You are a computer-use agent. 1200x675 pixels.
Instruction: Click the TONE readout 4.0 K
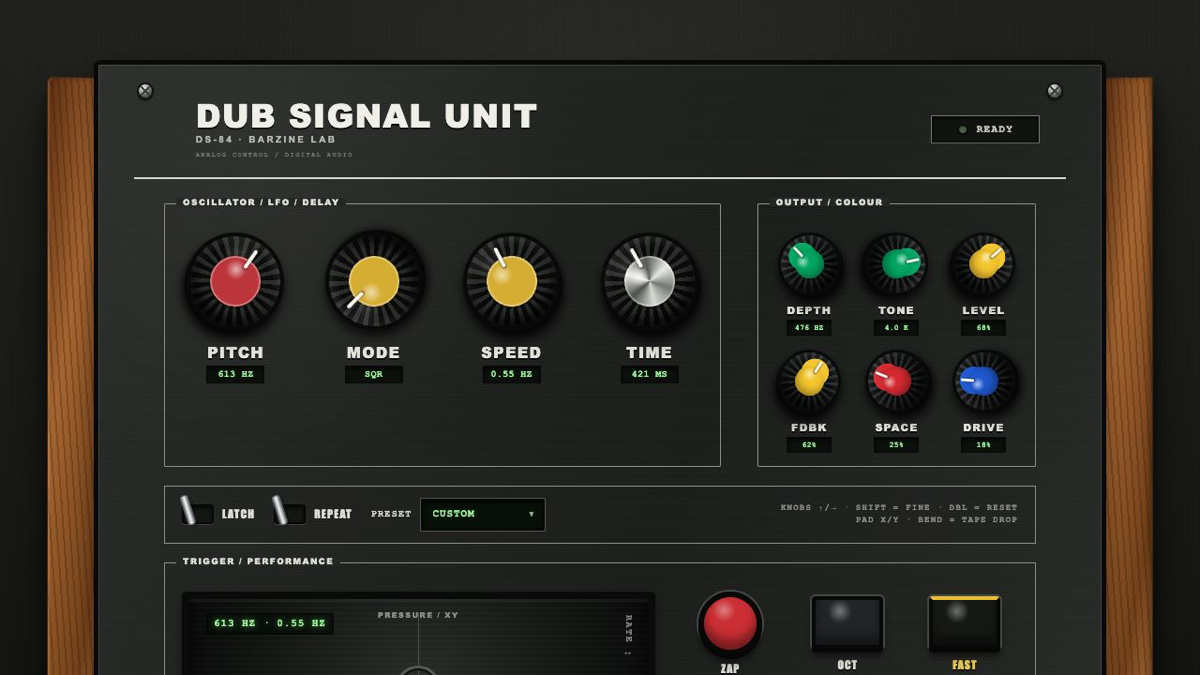896,328
